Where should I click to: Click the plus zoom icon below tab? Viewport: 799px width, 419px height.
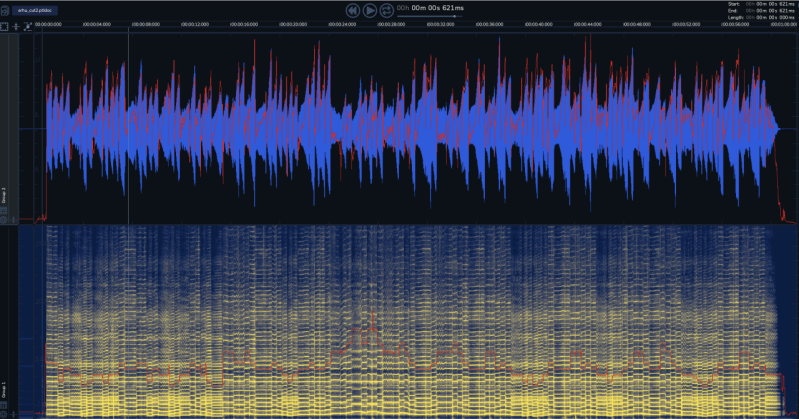[x=16, y=25]
